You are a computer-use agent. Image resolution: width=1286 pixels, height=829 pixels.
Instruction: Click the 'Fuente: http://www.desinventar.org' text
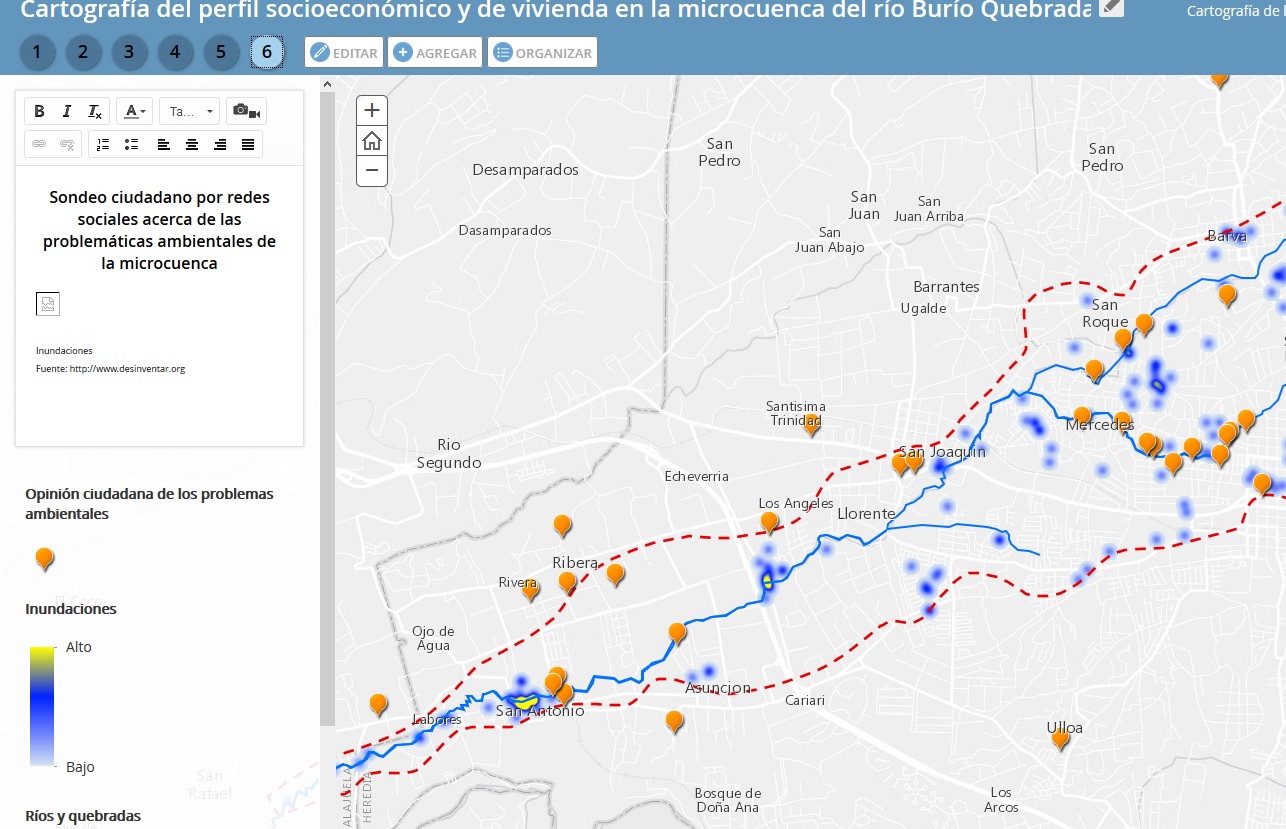point(110,369)
